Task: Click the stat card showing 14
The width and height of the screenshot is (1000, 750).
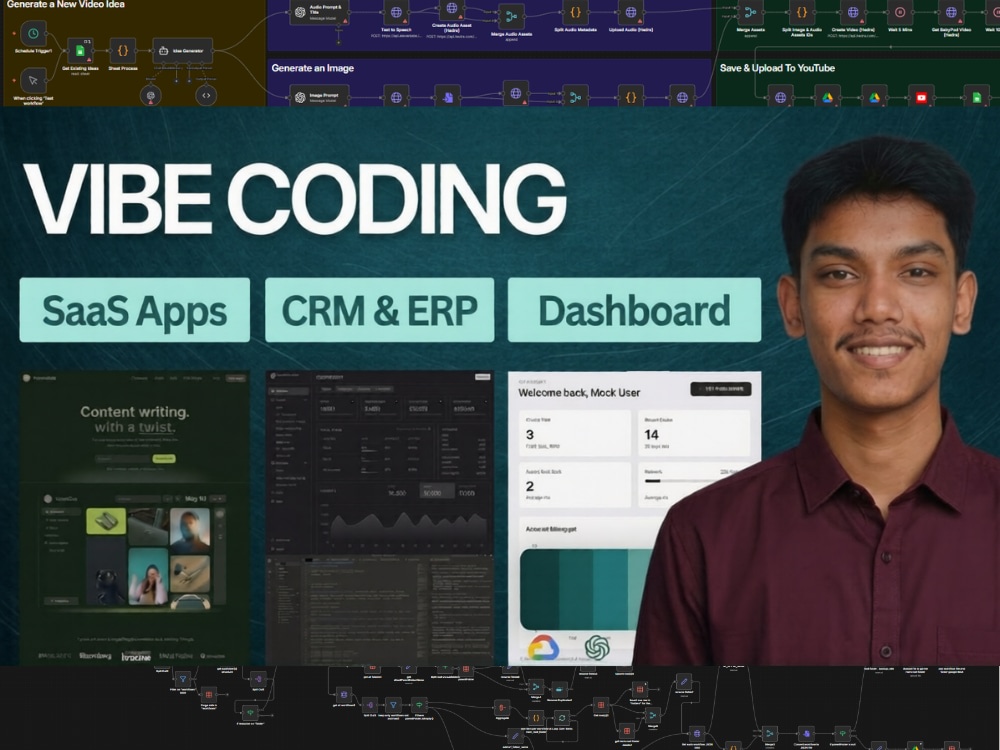Action: coord(694,432)
